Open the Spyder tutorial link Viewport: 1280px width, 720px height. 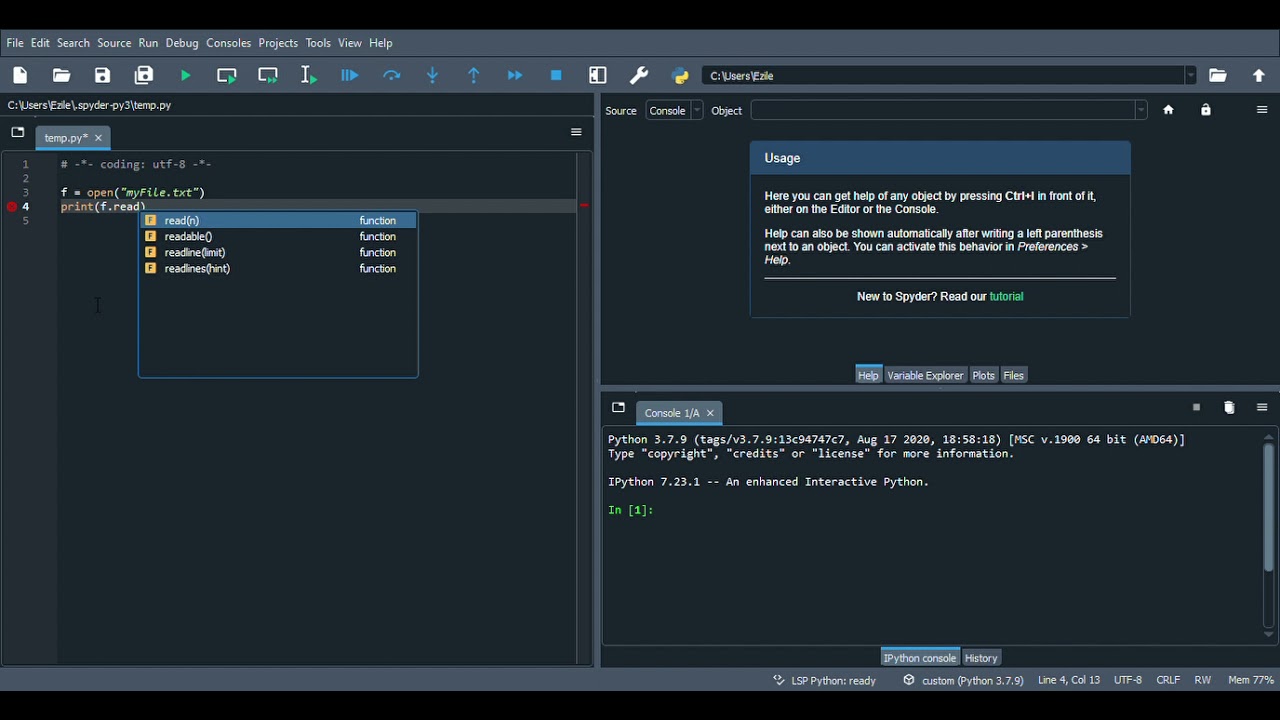point(1006,297)
